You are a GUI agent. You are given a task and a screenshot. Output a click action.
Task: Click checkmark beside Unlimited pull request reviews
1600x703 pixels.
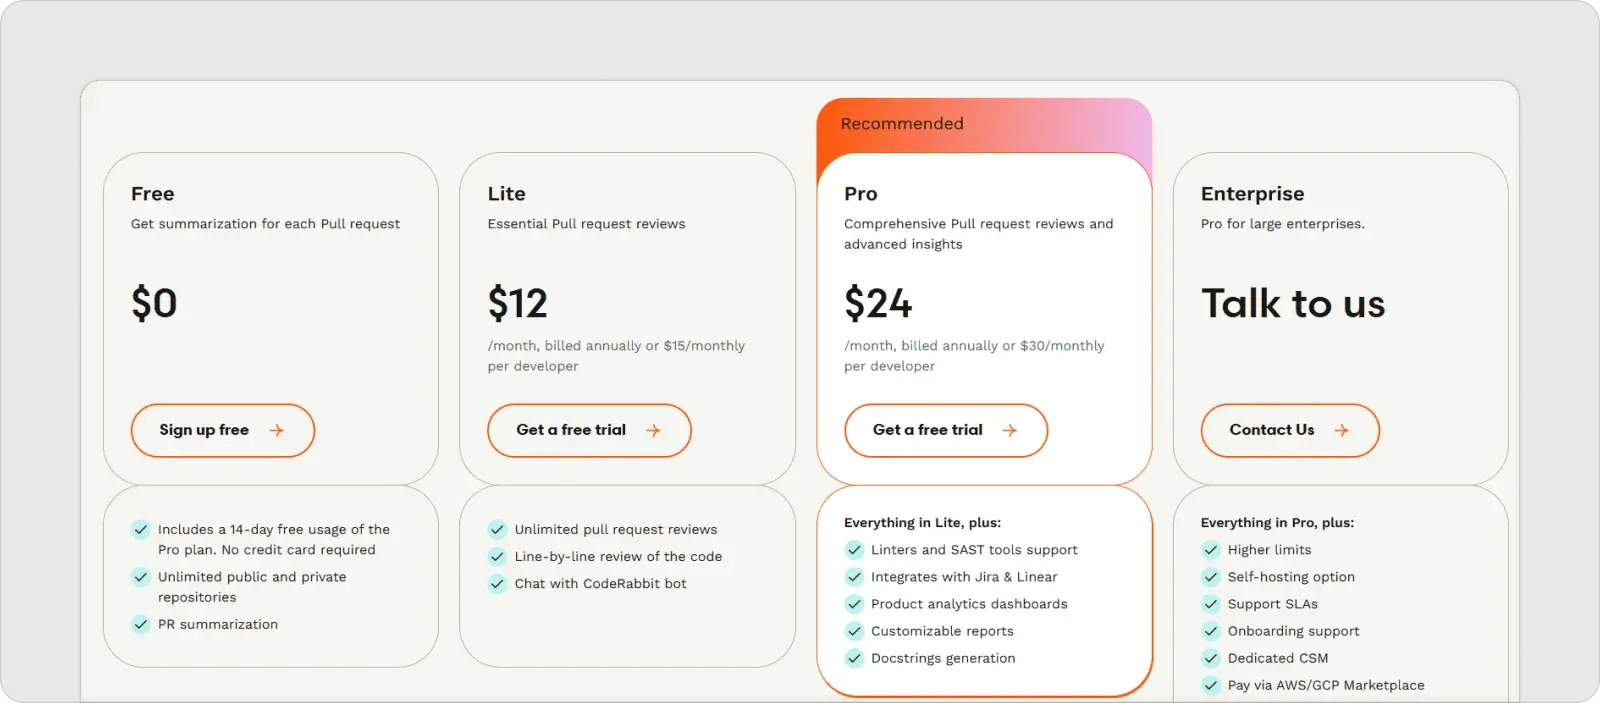coord(497,529)
